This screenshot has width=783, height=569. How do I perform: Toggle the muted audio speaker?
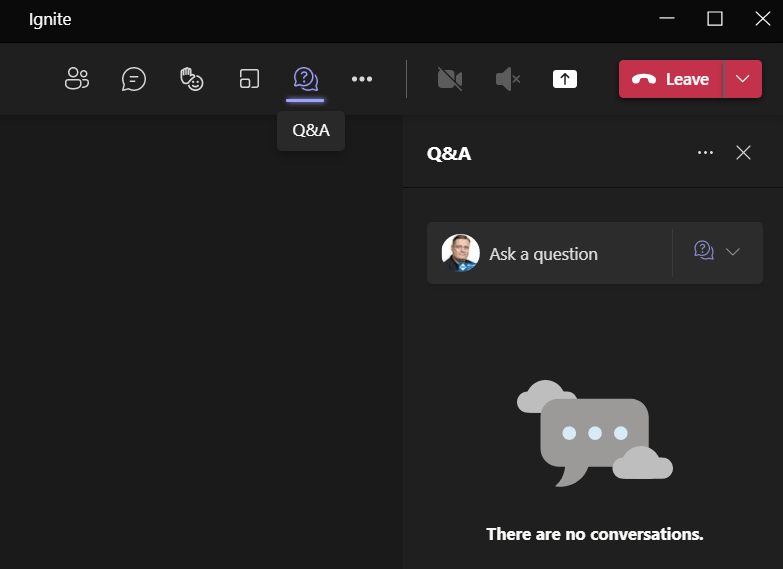(x=508, y=79)
